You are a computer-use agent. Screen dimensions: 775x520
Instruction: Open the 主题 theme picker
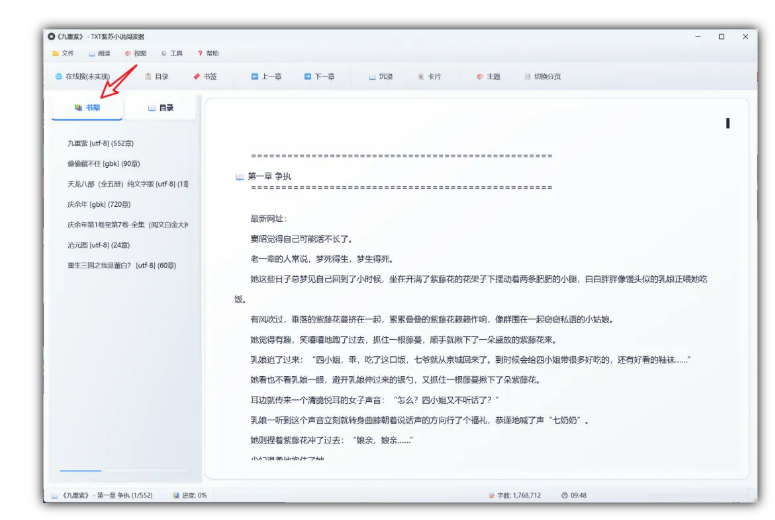click(x=488, y=77)
